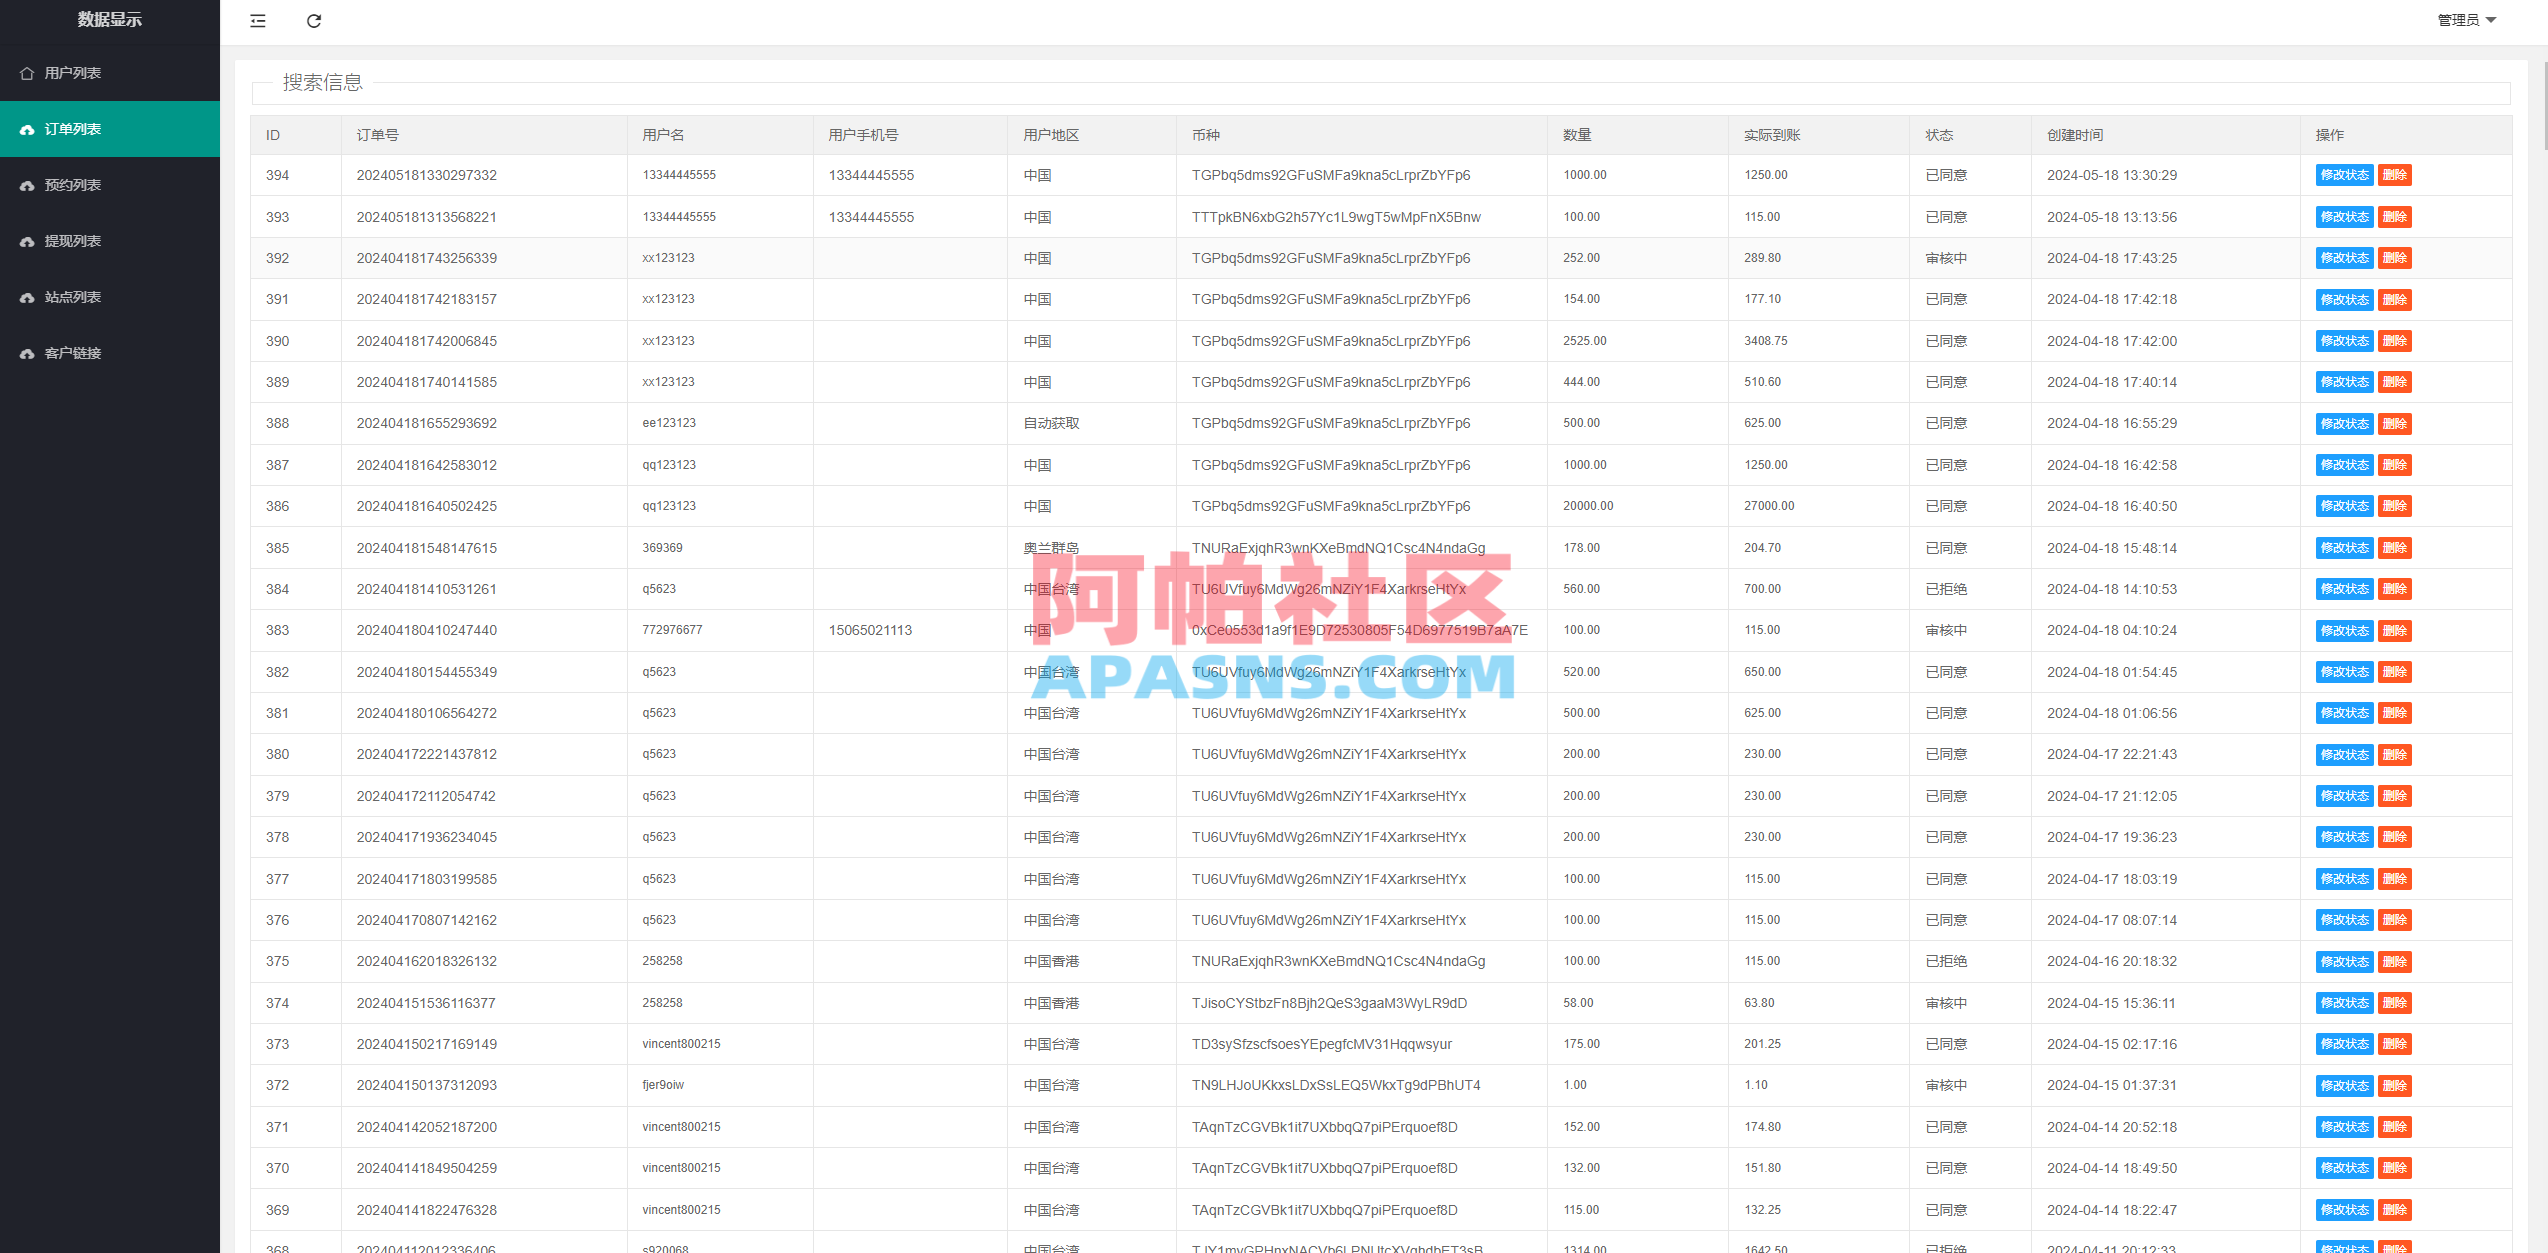This screenshot has height=1253, width=2548.
Task: Click the cloud icon next to 订单列表
Action: (27, 128)
